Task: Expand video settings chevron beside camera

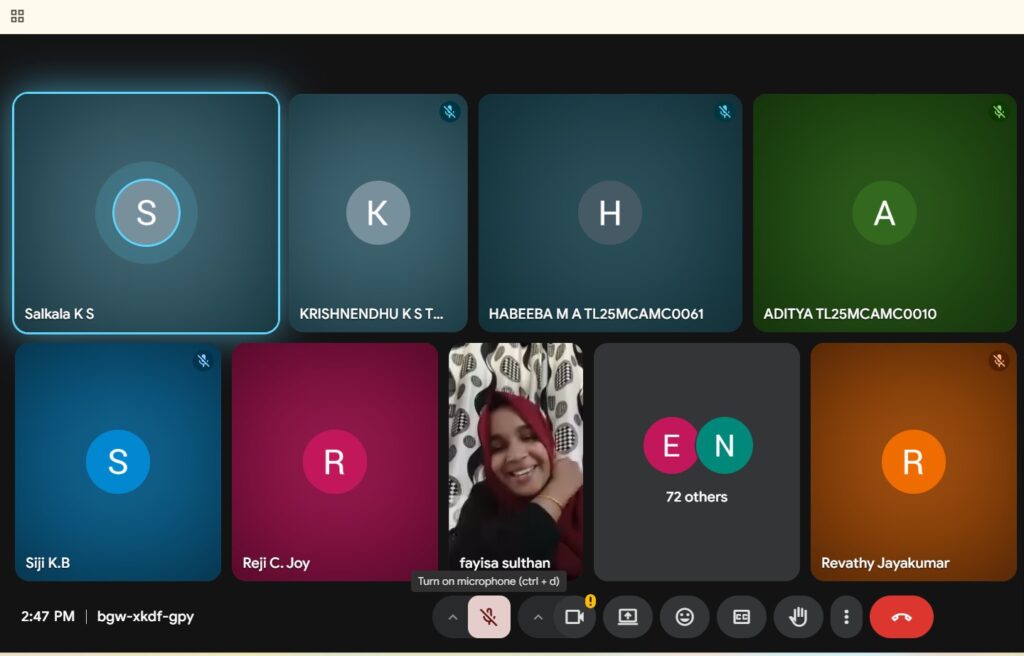Action: tap(538, 617)
